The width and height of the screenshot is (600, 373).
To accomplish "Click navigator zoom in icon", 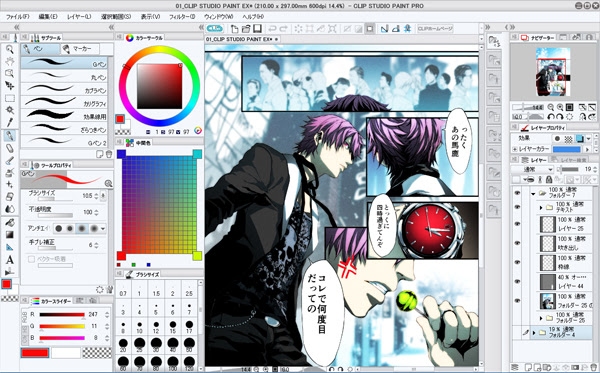I will click(560, 108).
